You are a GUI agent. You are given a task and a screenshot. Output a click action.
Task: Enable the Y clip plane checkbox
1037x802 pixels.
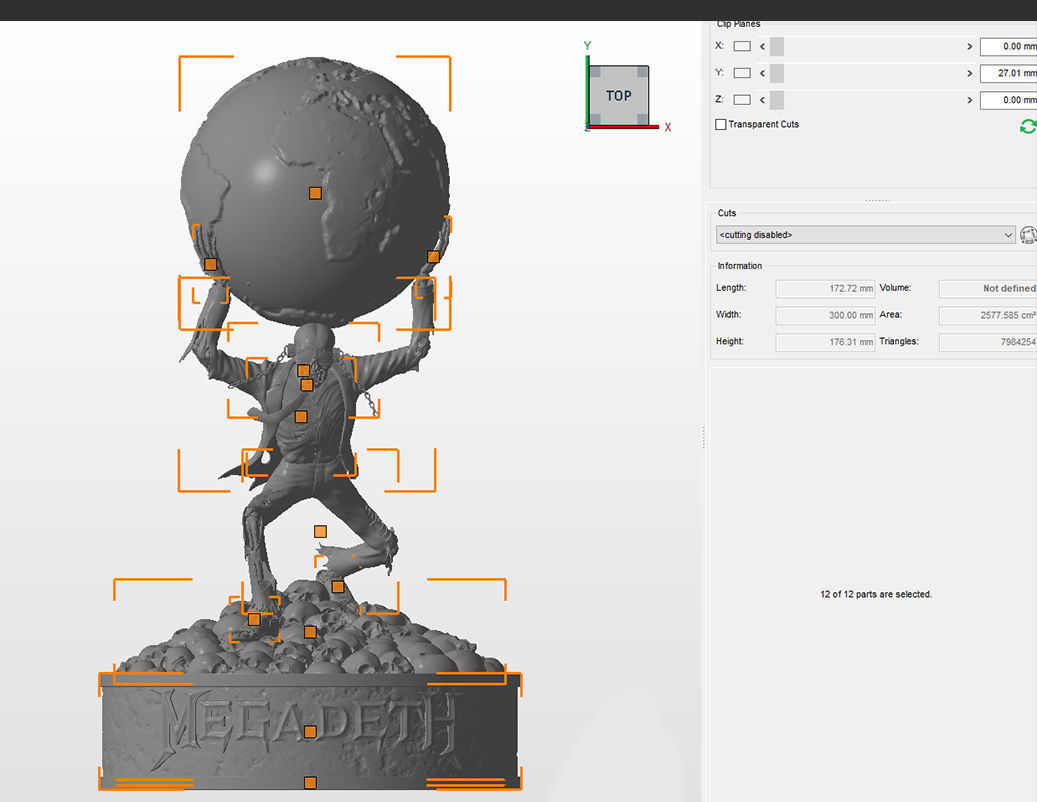tap(742, 72)
